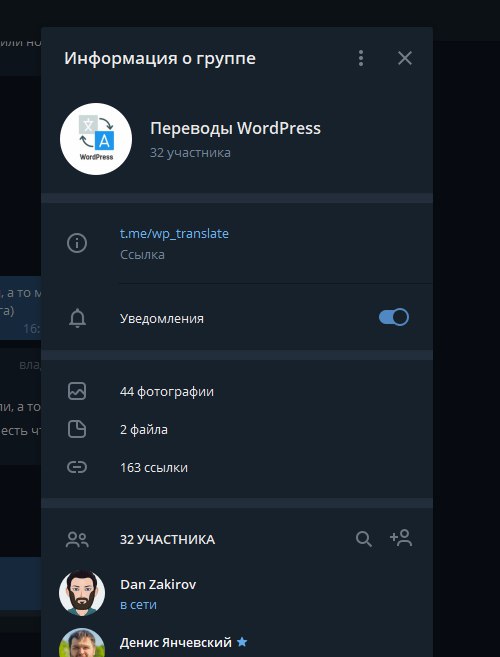Viewport: 500px width, 657px height.
Task: Search members with the magnifier icon
Action: click(364, 539)
